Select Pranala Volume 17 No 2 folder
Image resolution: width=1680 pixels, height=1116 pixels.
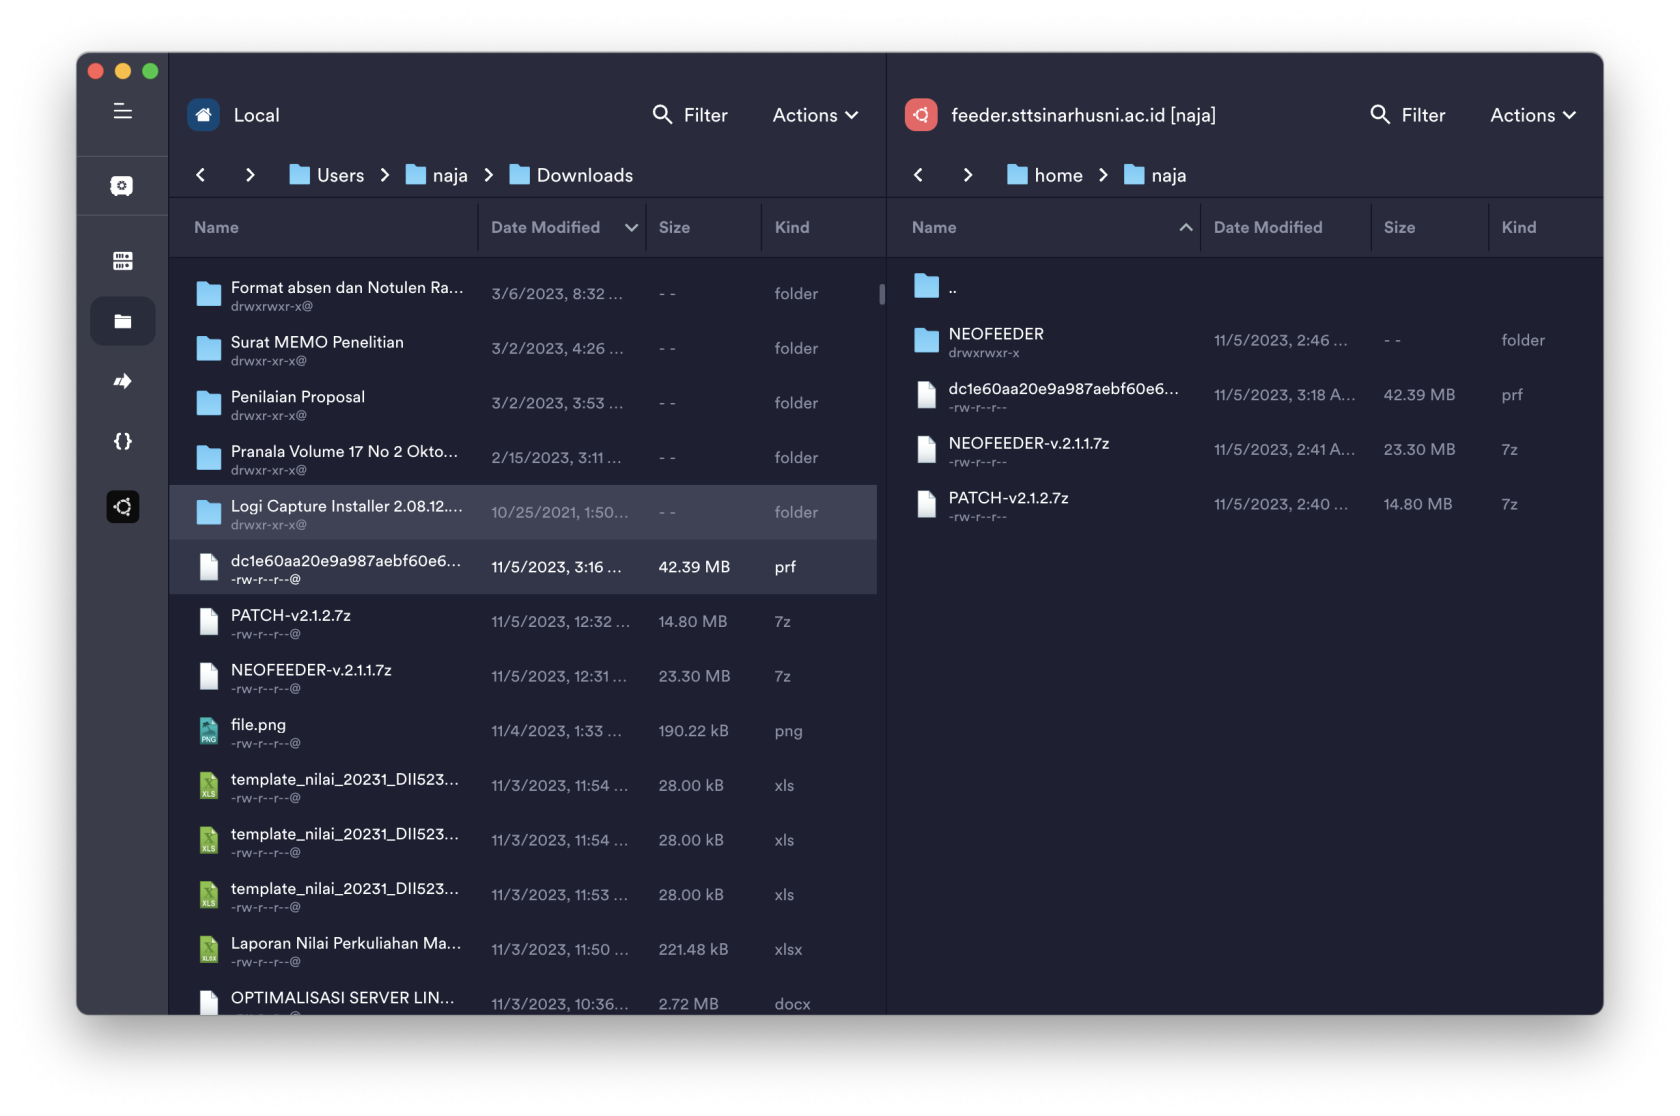pos(523,458)
